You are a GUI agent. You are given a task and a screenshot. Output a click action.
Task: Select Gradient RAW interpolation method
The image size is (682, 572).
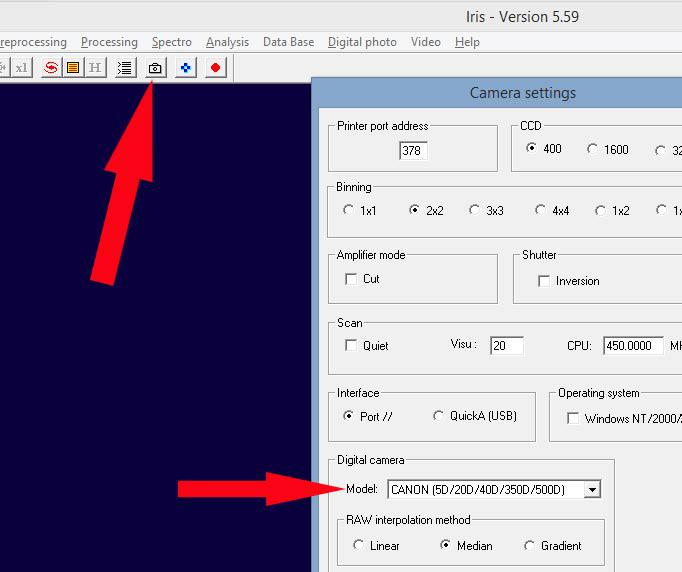529,545
